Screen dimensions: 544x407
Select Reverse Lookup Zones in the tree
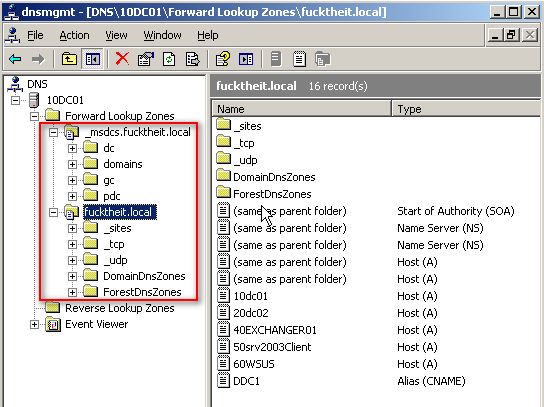(120, 308)
